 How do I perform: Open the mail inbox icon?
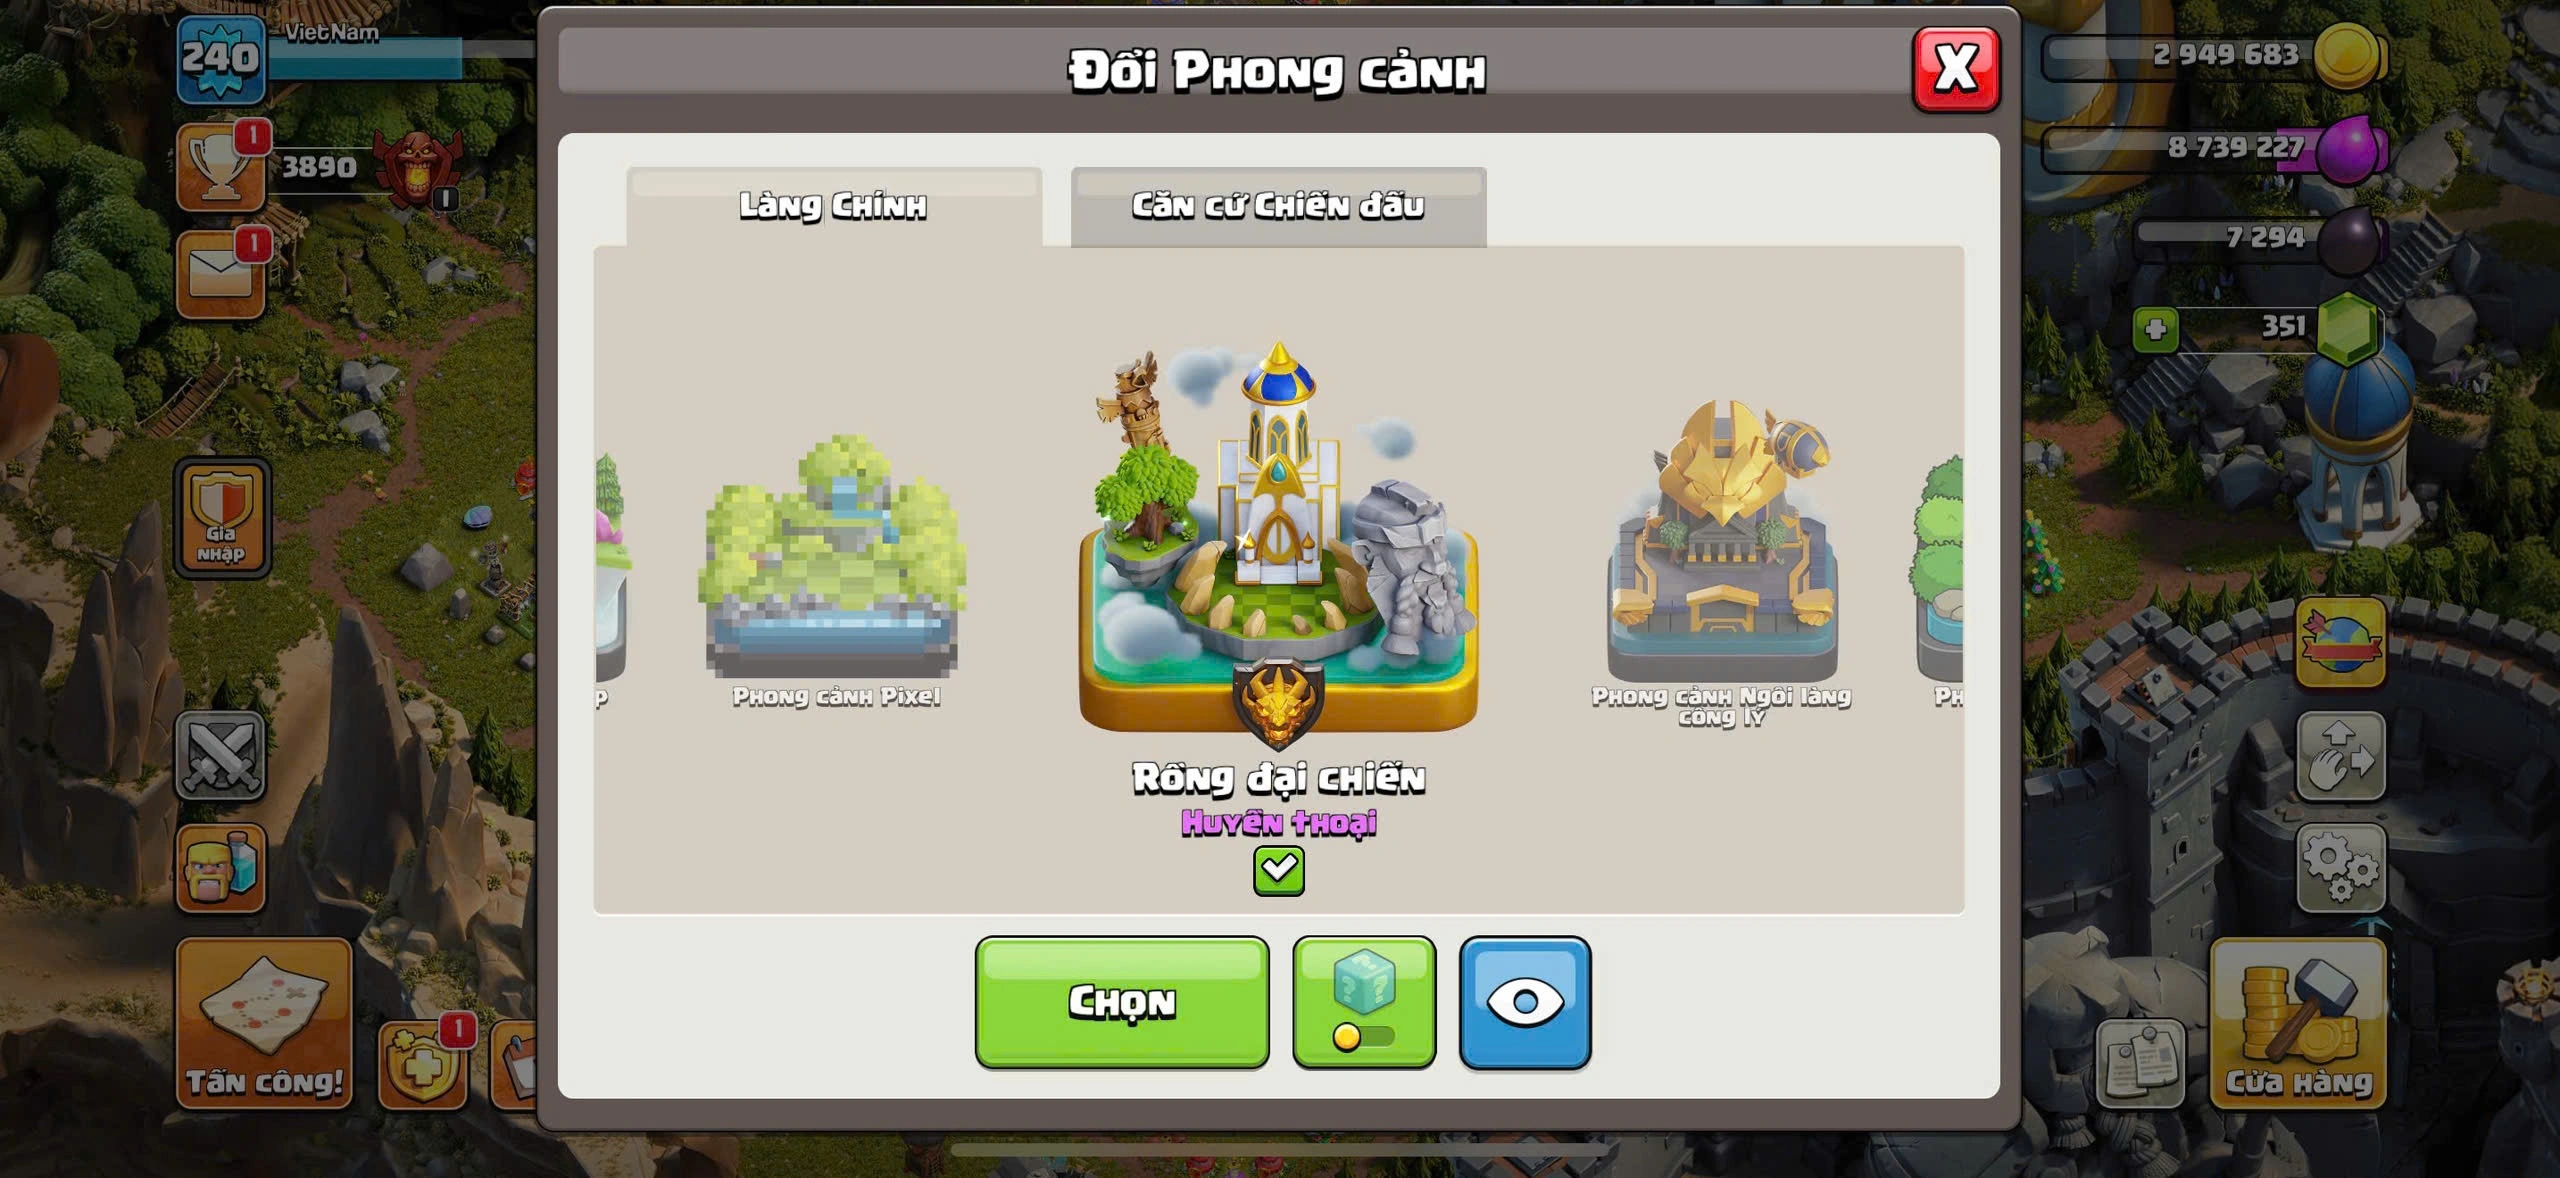click(220, 275)
